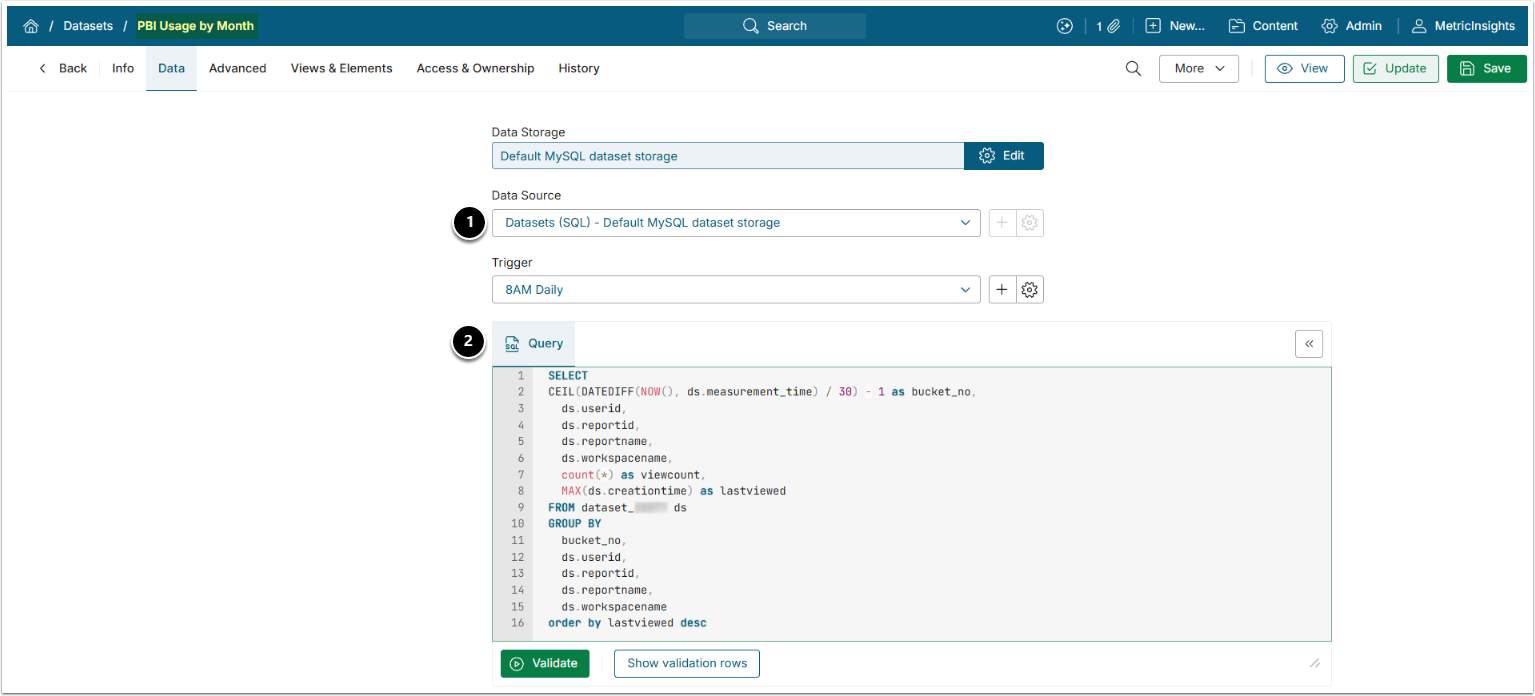Screen dimensions: 1535x696
Task: Click the gear icon next to Trigger
Action: [1030, 290]
